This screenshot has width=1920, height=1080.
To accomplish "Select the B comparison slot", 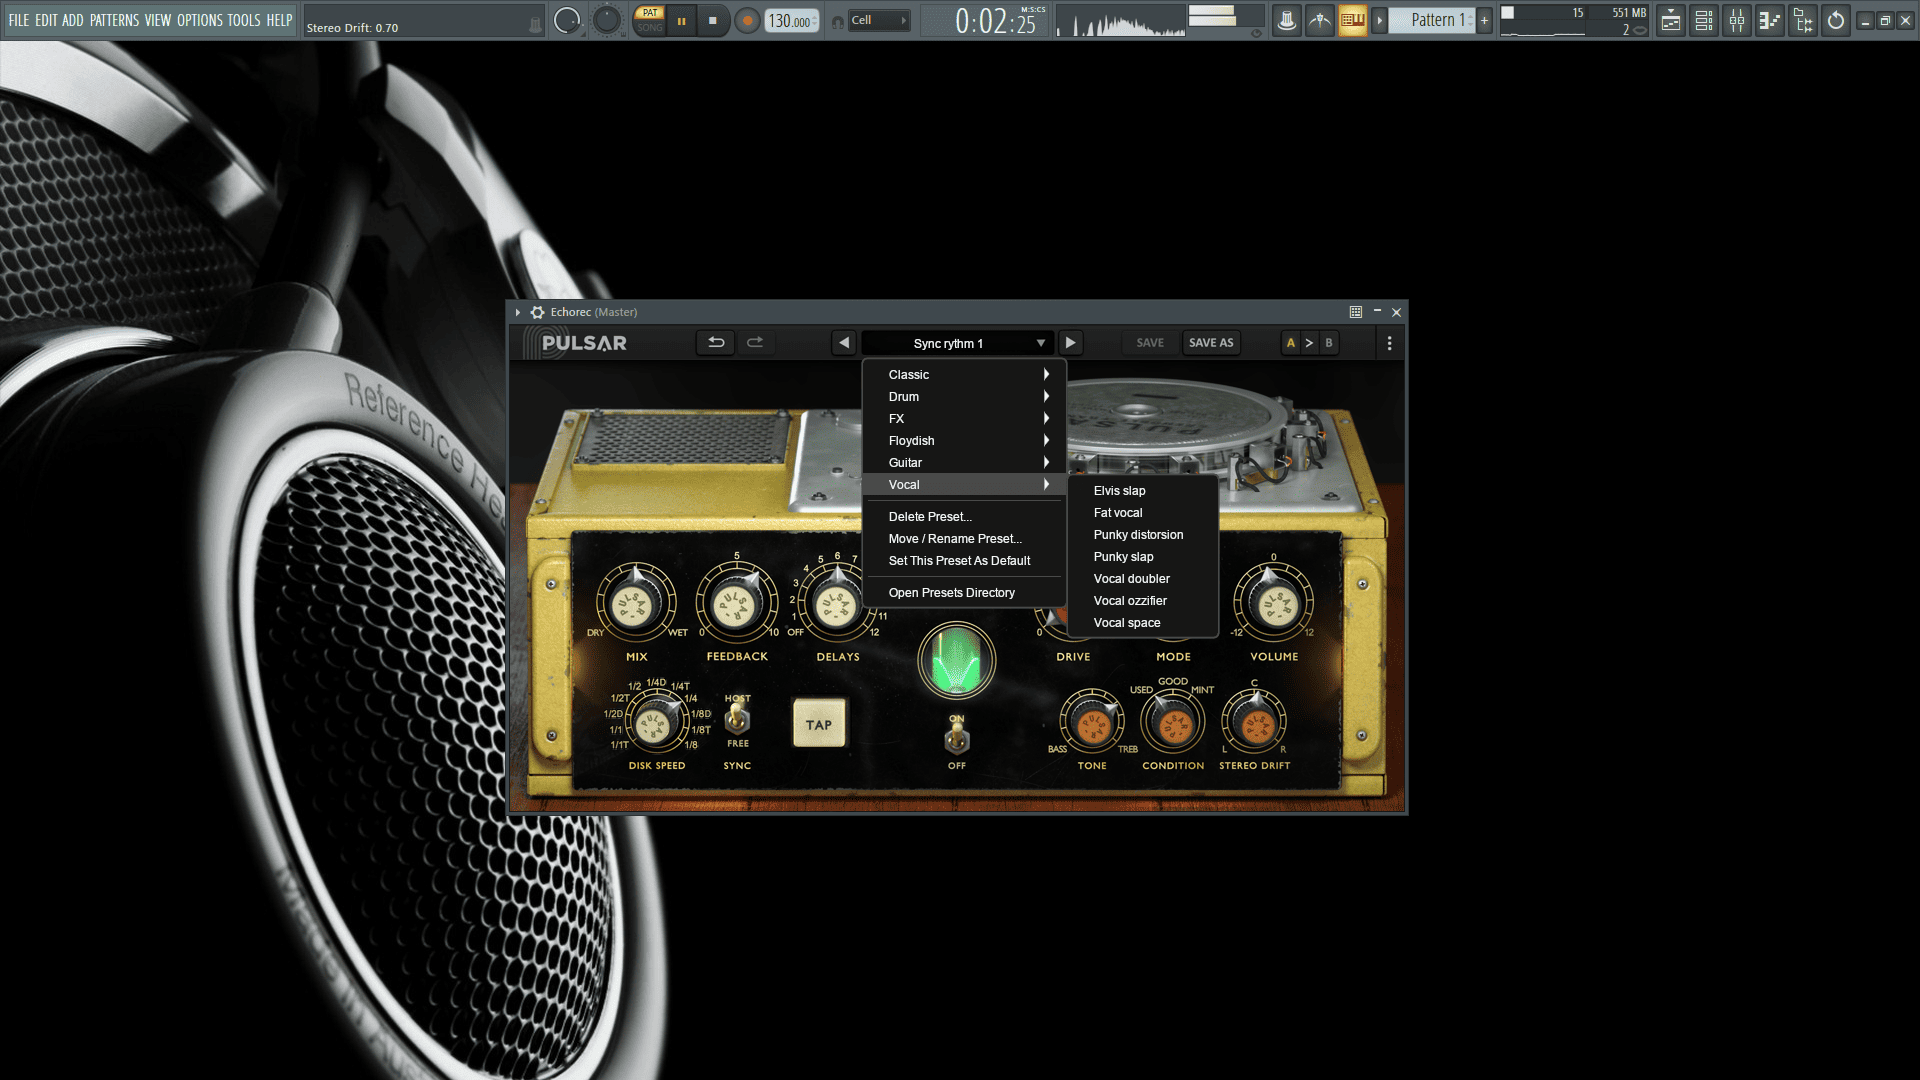I will 1329,343.
